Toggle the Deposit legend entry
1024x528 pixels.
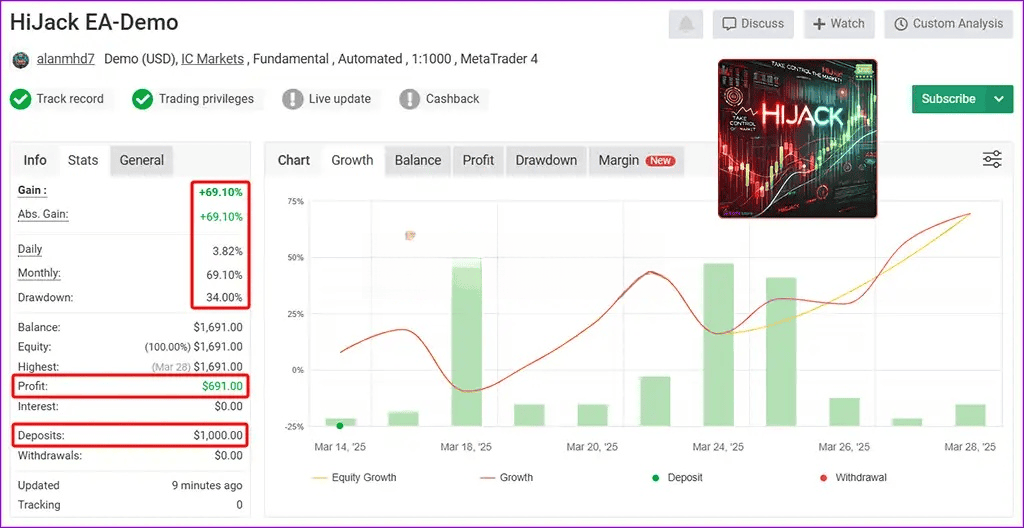pos(677,478)
